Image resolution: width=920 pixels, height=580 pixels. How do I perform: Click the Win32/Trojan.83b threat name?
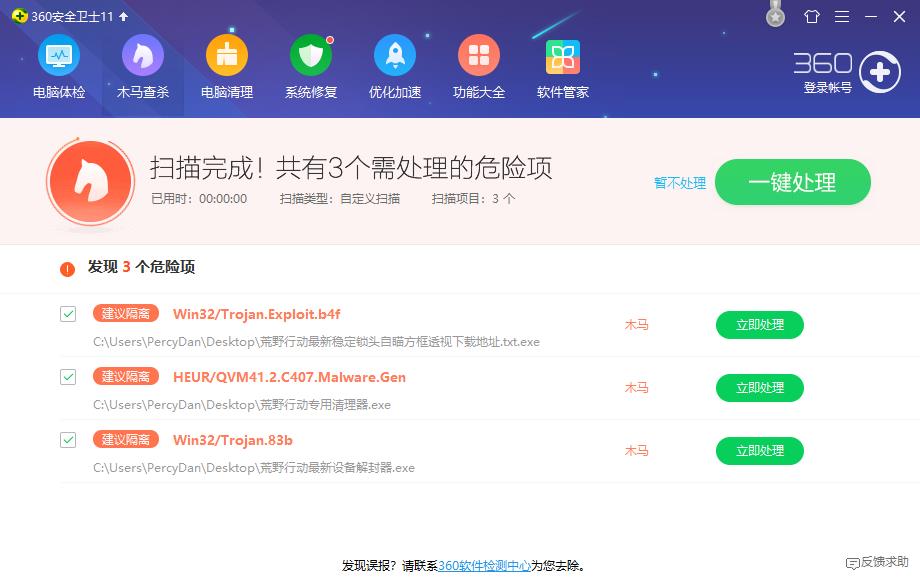pyautogui.click(x=232, y=440)
